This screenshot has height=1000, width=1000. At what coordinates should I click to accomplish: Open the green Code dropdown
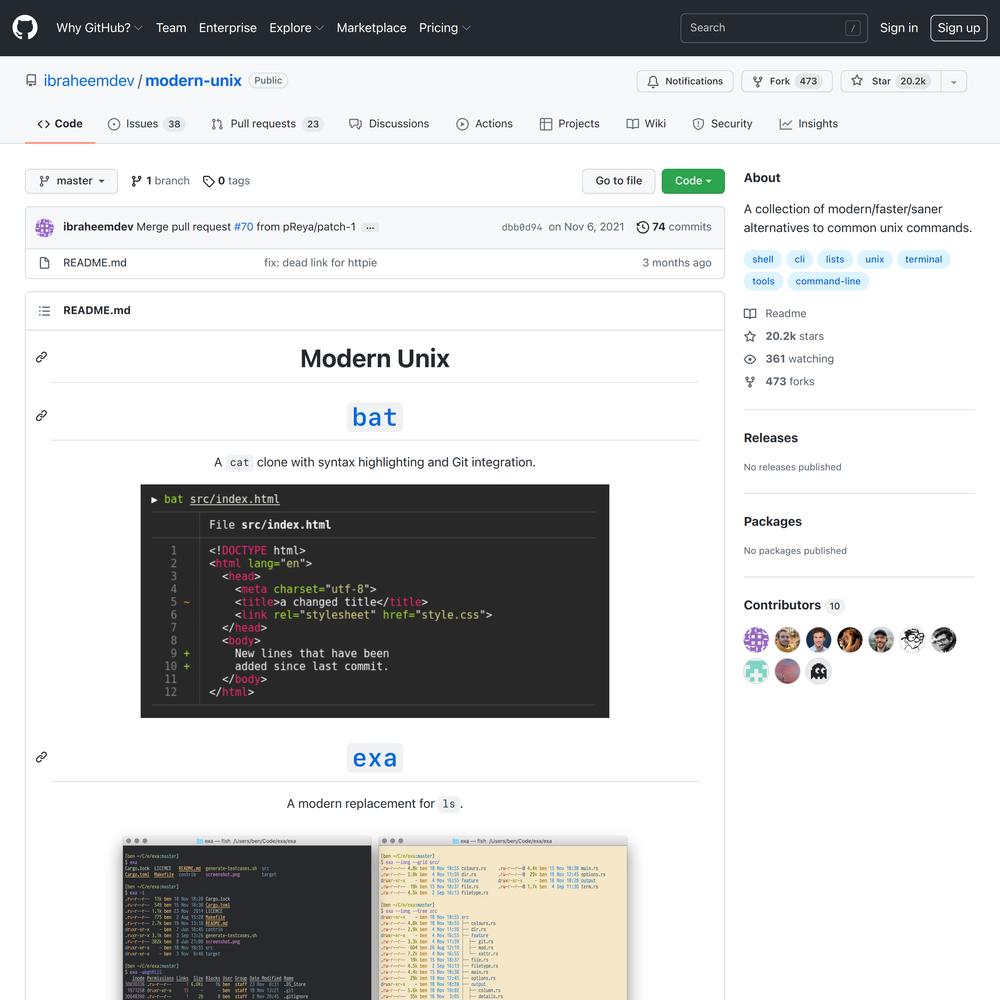(x=693, y=181)
